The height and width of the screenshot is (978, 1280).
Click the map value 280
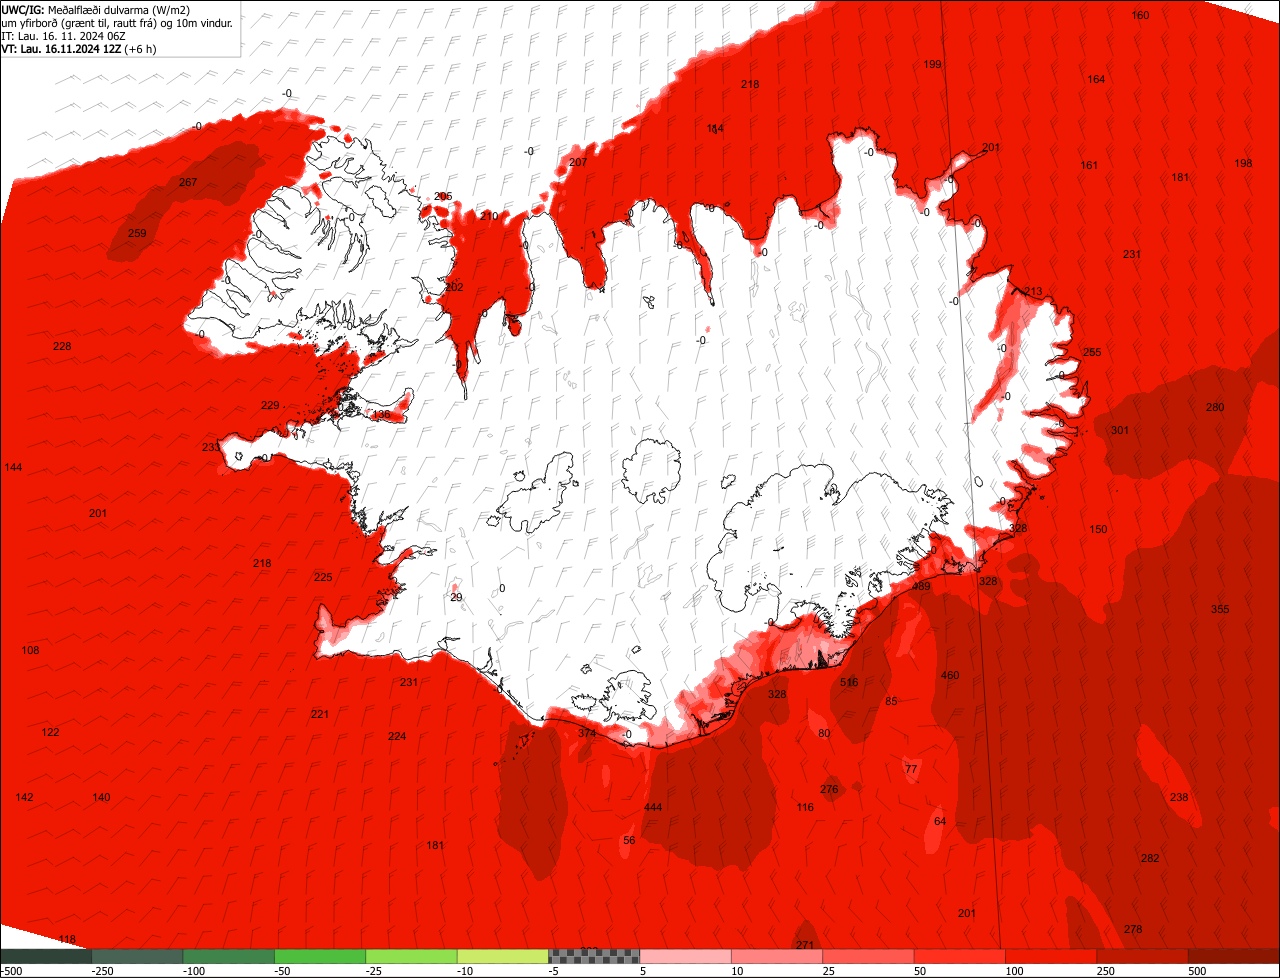(x=1215, y=408)
